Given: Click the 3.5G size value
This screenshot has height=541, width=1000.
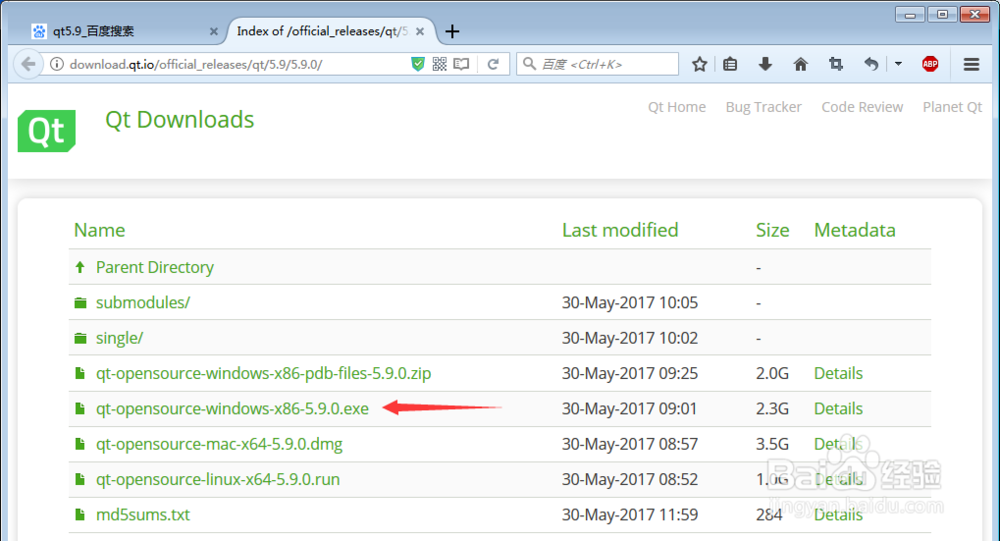Looking at the screenshot, I should coord(772,444).
